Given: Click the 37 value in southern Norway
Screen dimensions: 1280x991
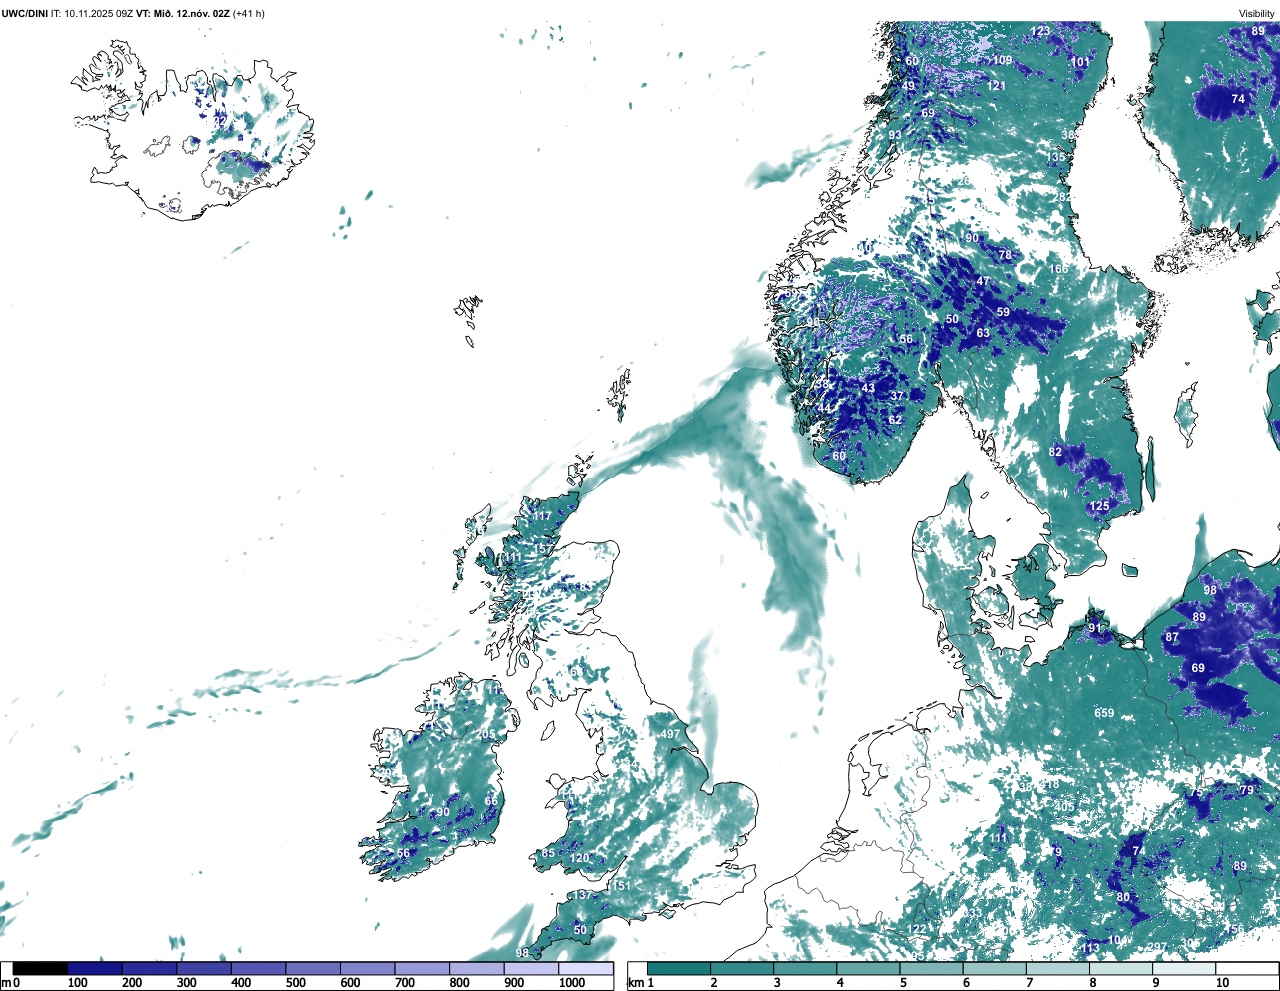Looking at the screenshot, I should tap(897, 396).
